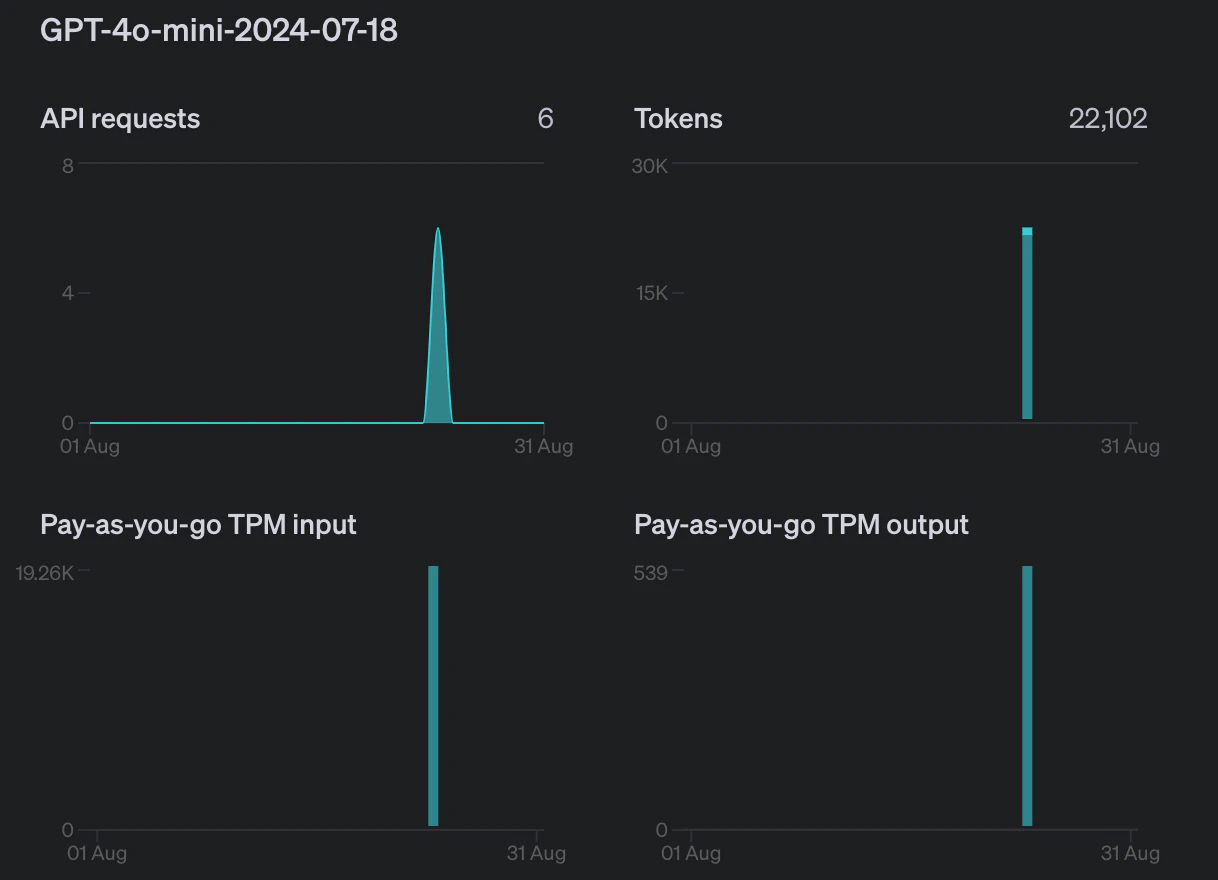Select the Tokens chart title
The image size is (1218, 880).
coord(678,119)
